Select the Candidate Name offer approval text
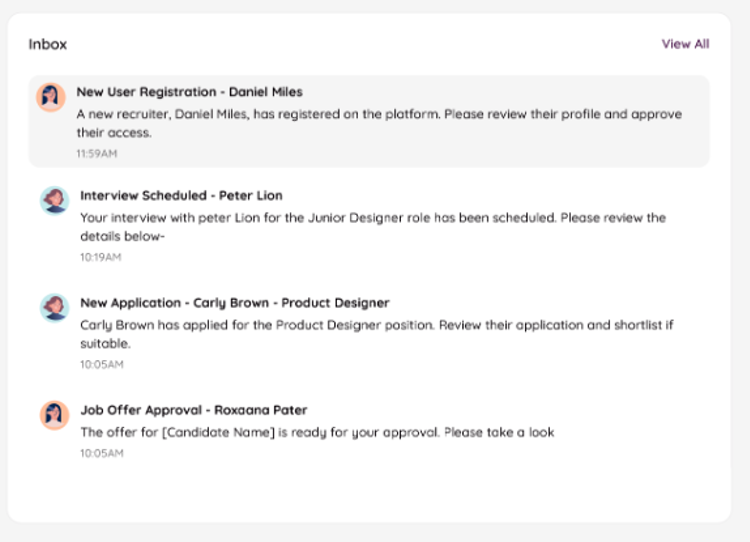The image size is (750, 542). point(316,432)
